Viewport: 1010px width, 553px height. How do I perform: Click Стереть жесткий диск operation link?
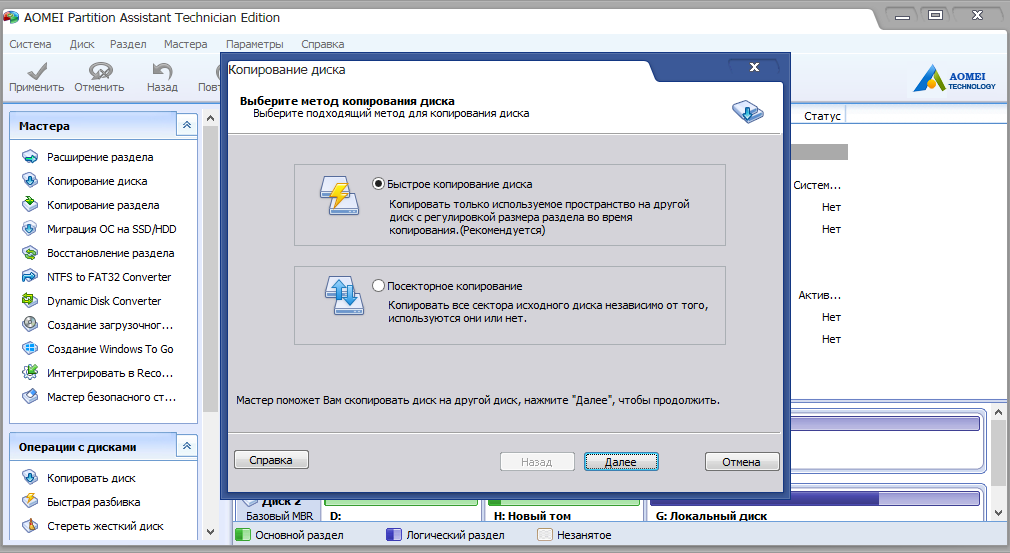coord(105,526)
